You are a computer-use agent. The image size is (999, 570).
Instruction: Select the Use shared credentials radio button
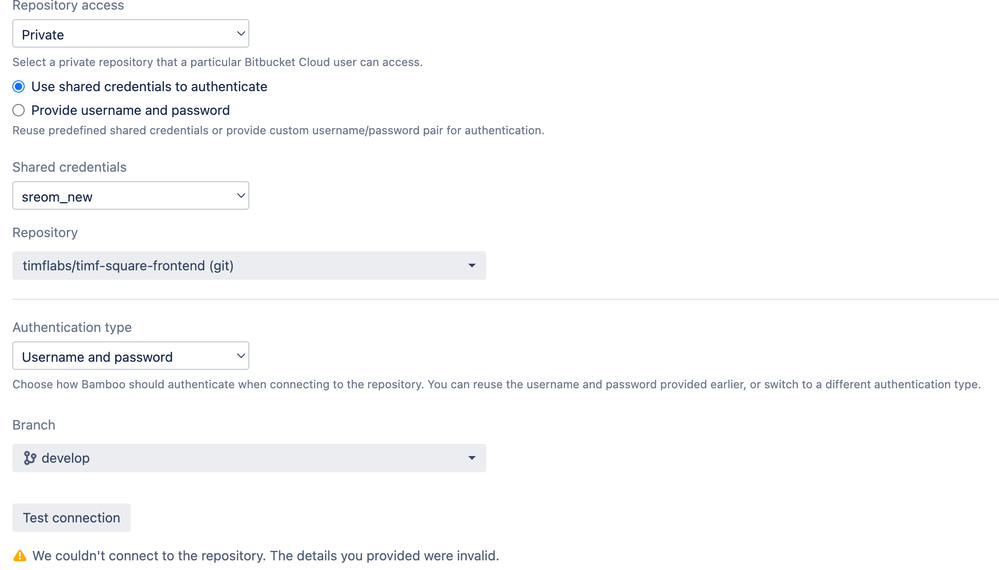[18, 87]
